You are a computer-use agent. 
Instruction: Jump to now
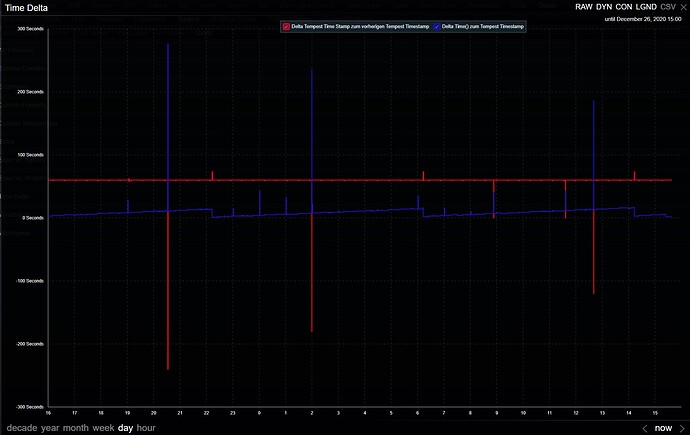coord(663,428)
